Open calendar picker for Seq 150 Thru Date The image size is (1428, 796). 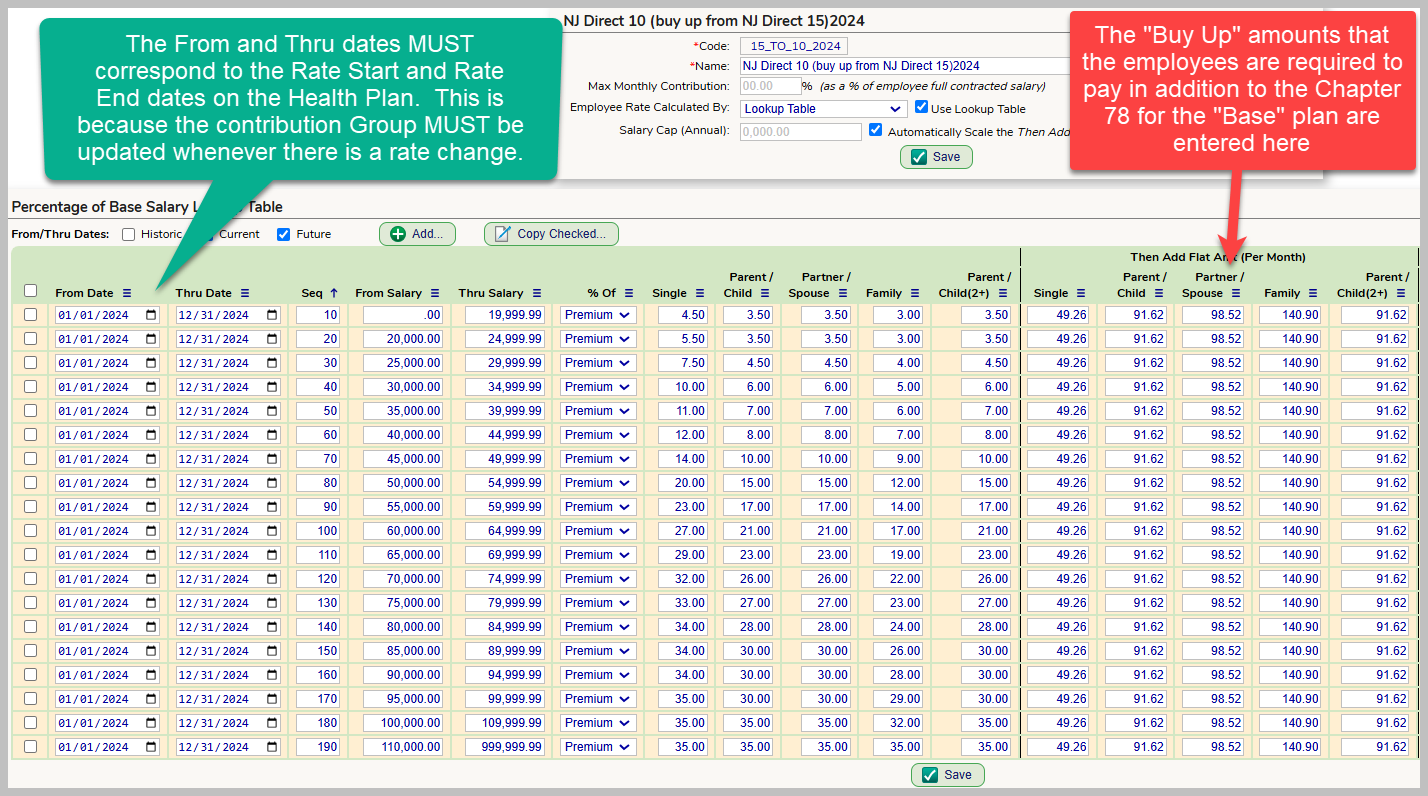(x=272, y=651)
